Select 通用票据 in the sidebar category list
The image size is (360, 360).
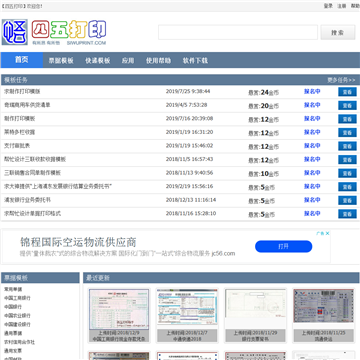(13, 333)
